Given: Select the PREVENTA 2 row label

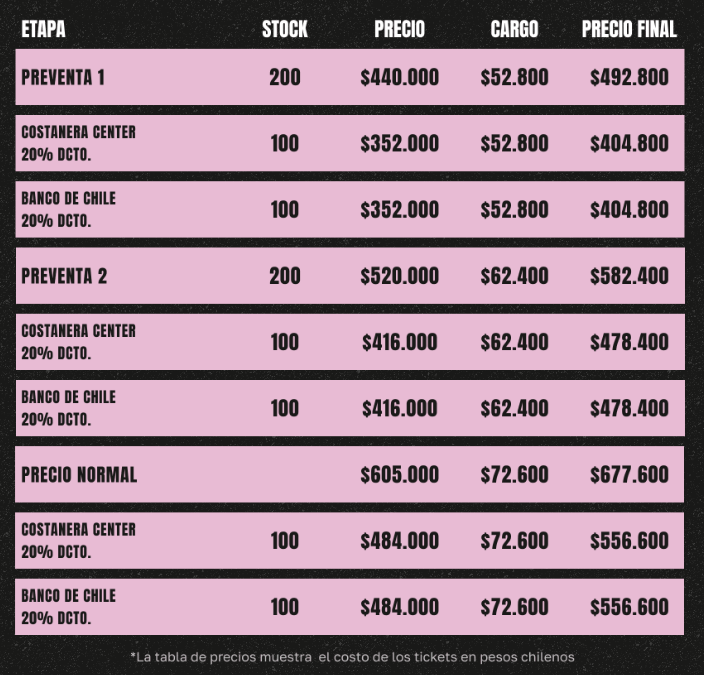Looking at the screenshot, I should coord(64,276).
